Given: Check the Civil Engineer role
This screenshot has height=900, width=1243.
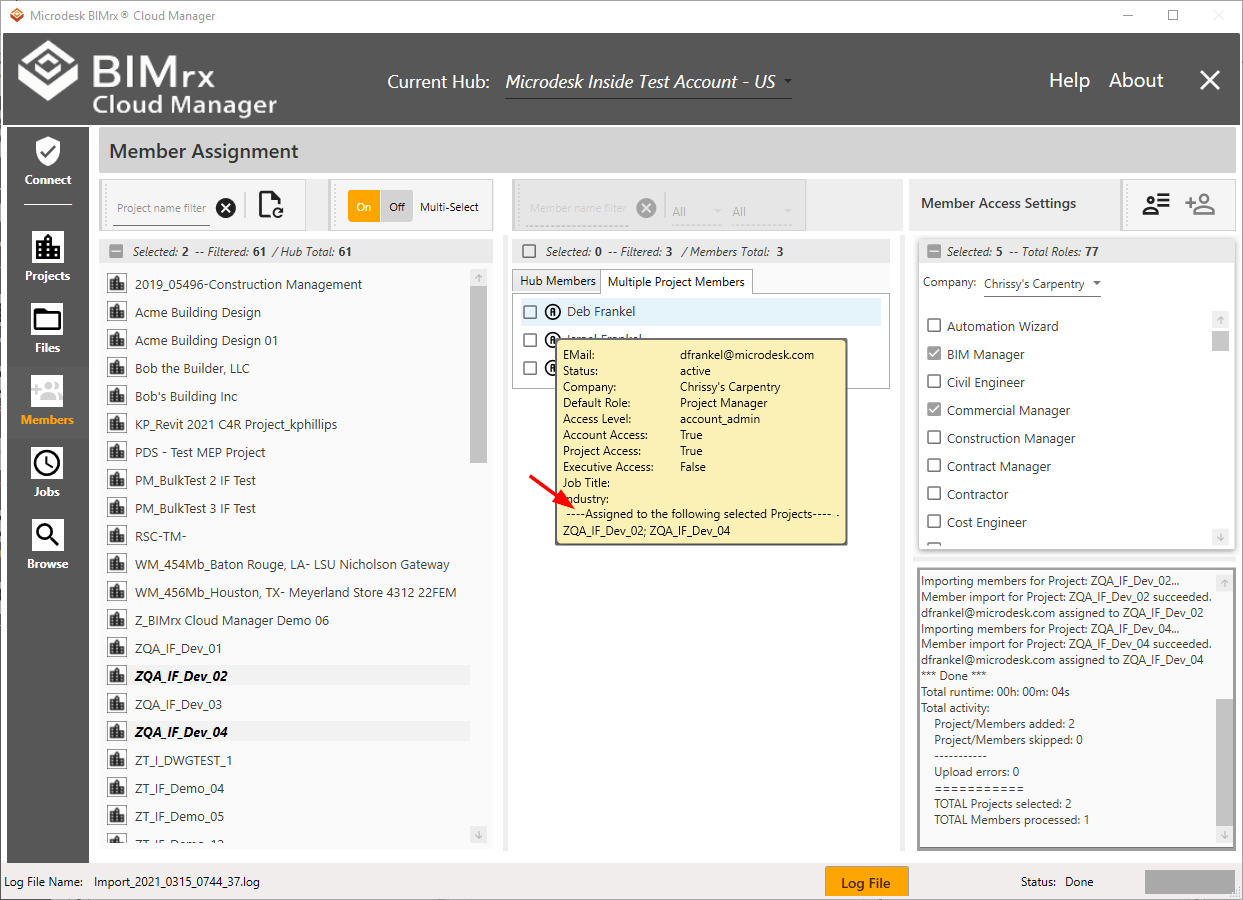Looking at the screenshot, I should pos(934,382).
